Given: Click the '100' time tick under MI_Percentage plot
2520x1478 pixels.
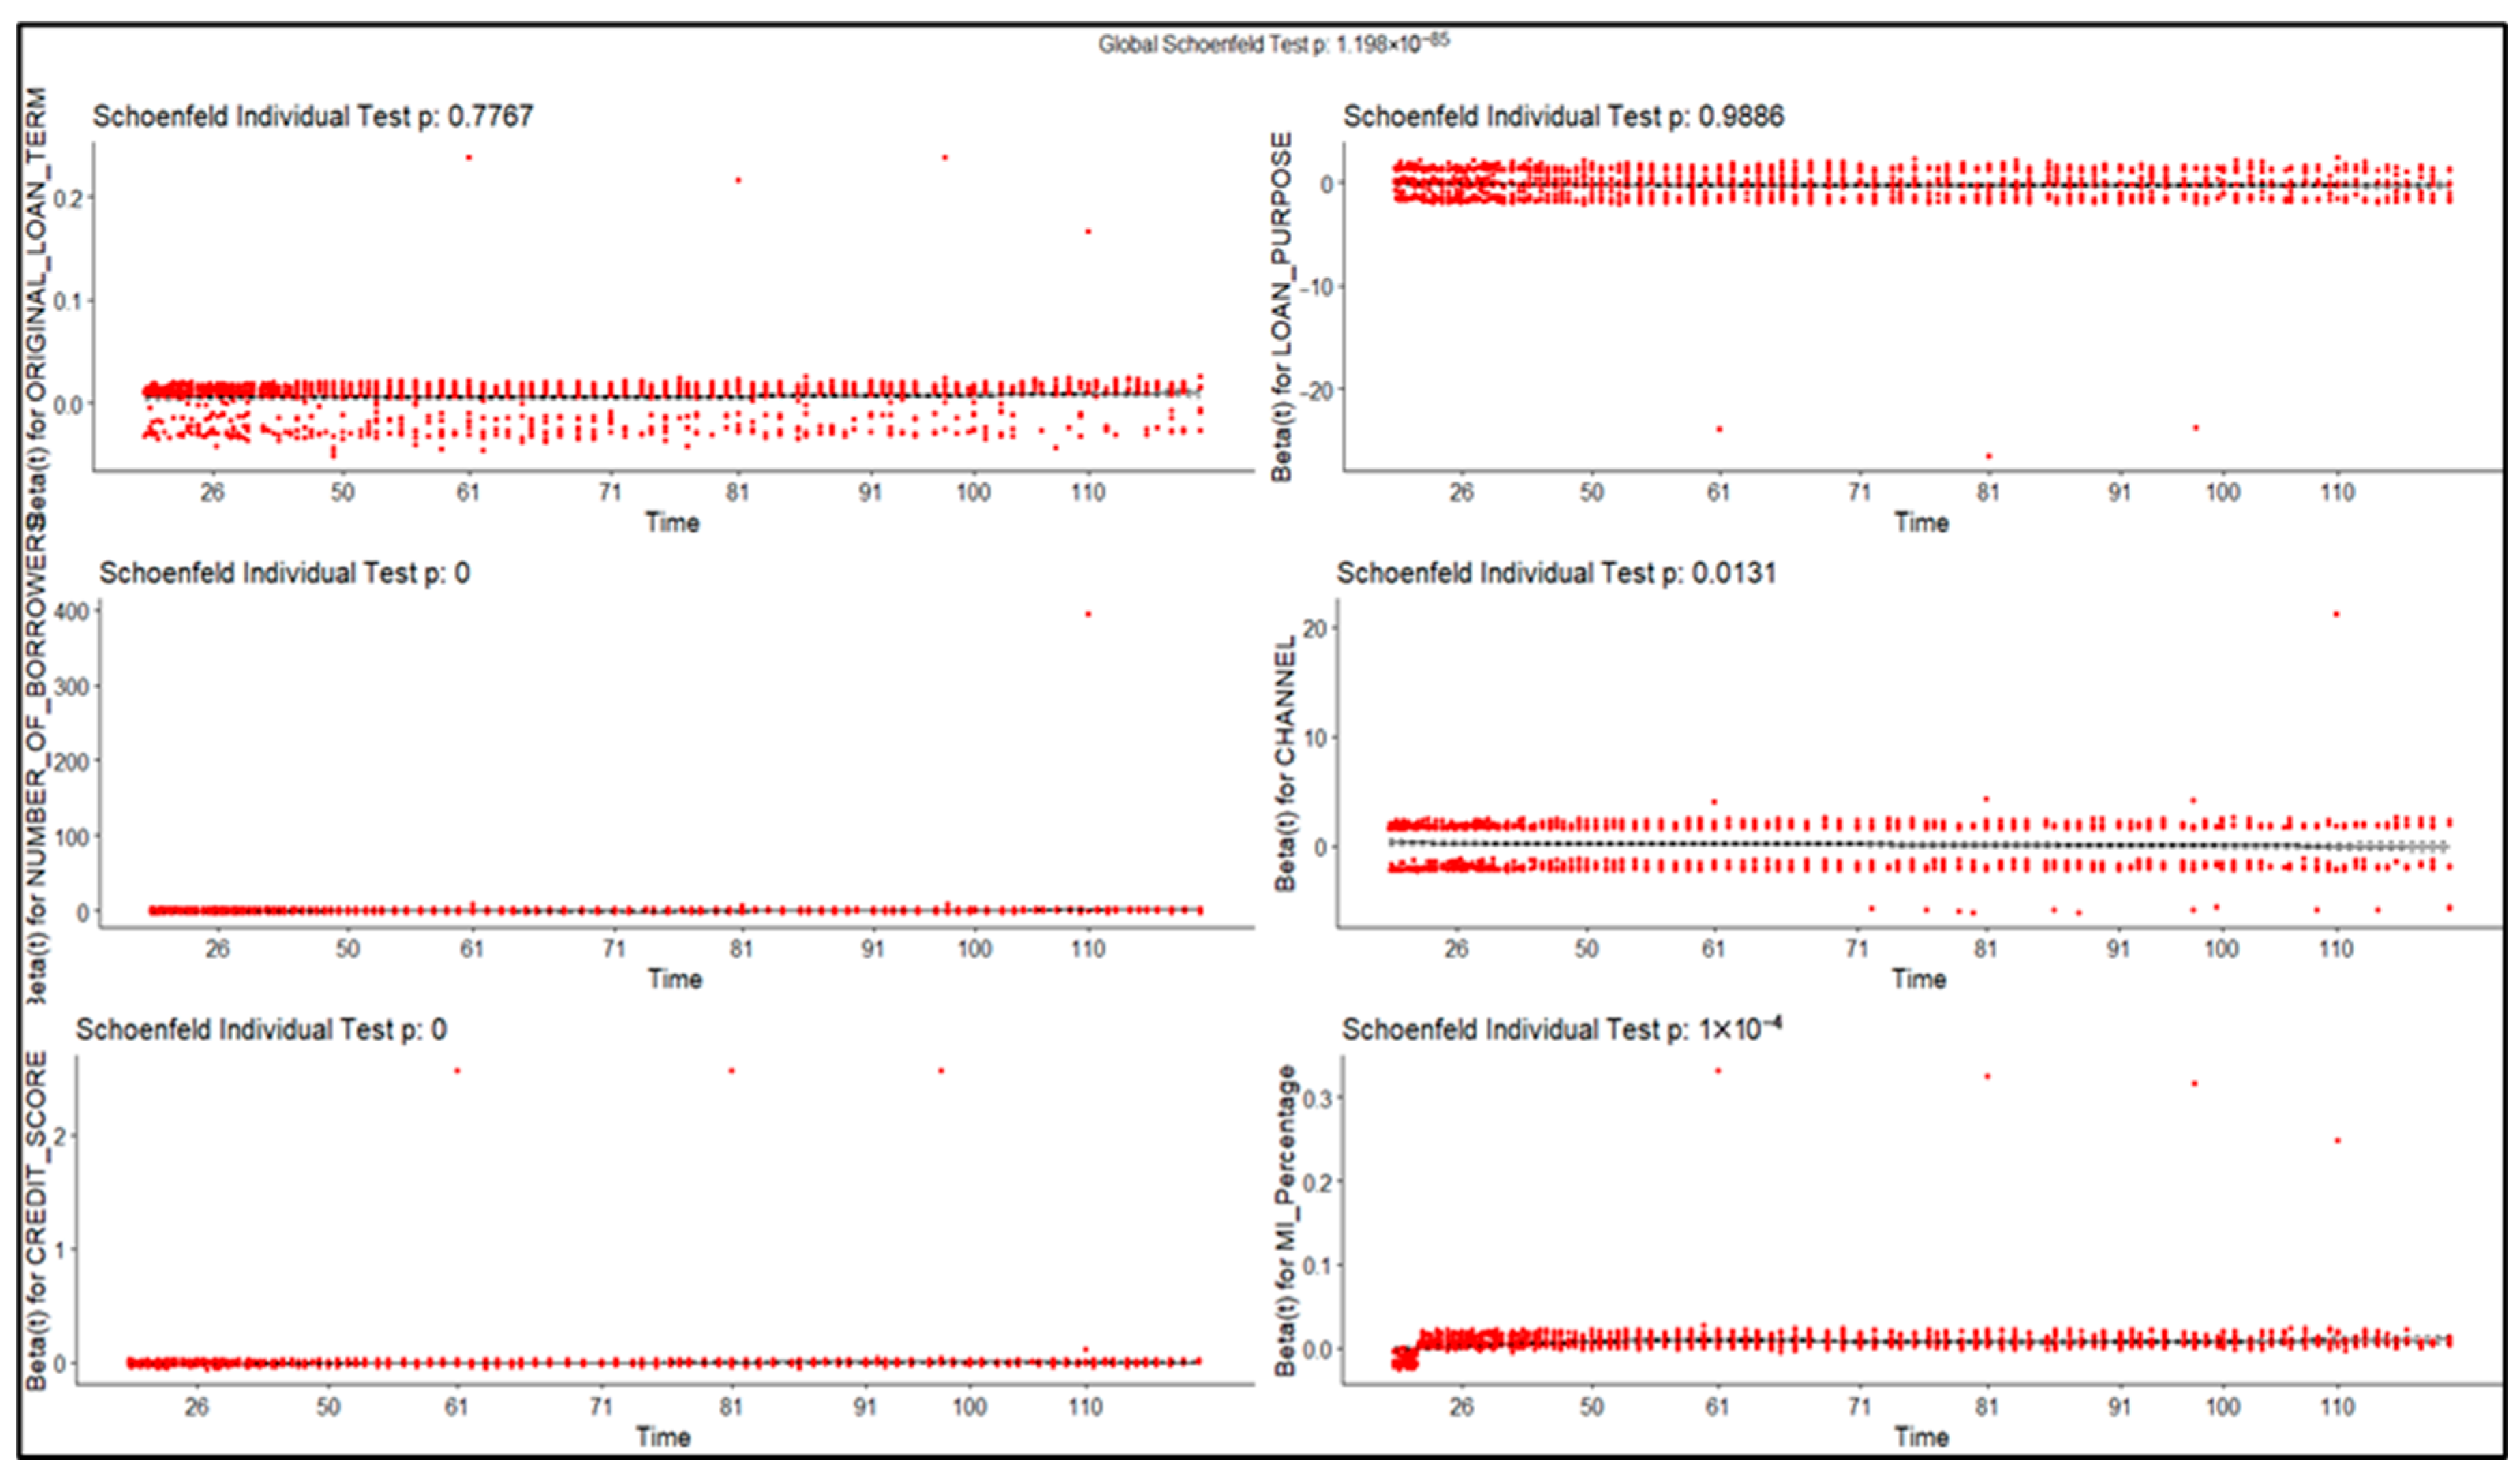Looking at the screenshot, I should [x=2222, y=1407].
